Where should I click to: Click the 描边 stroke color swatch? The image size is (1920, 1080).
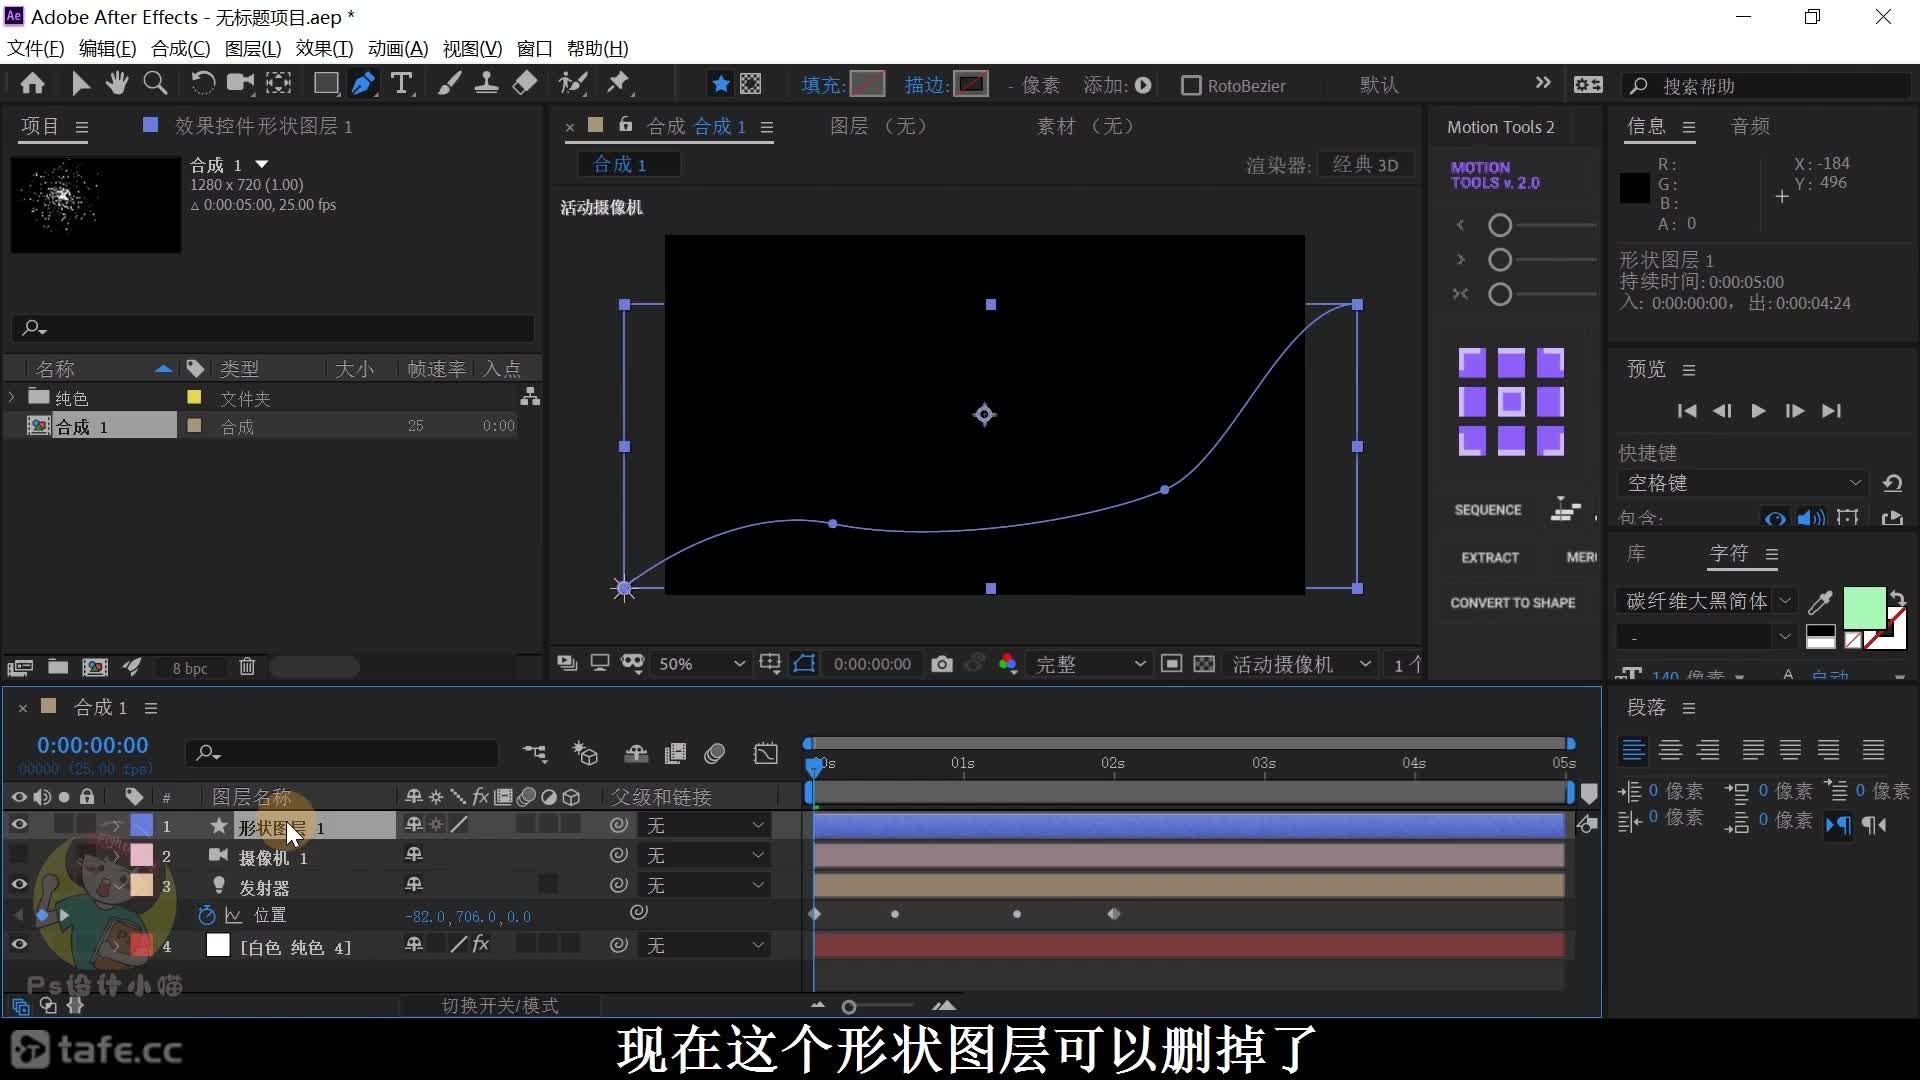971,84
